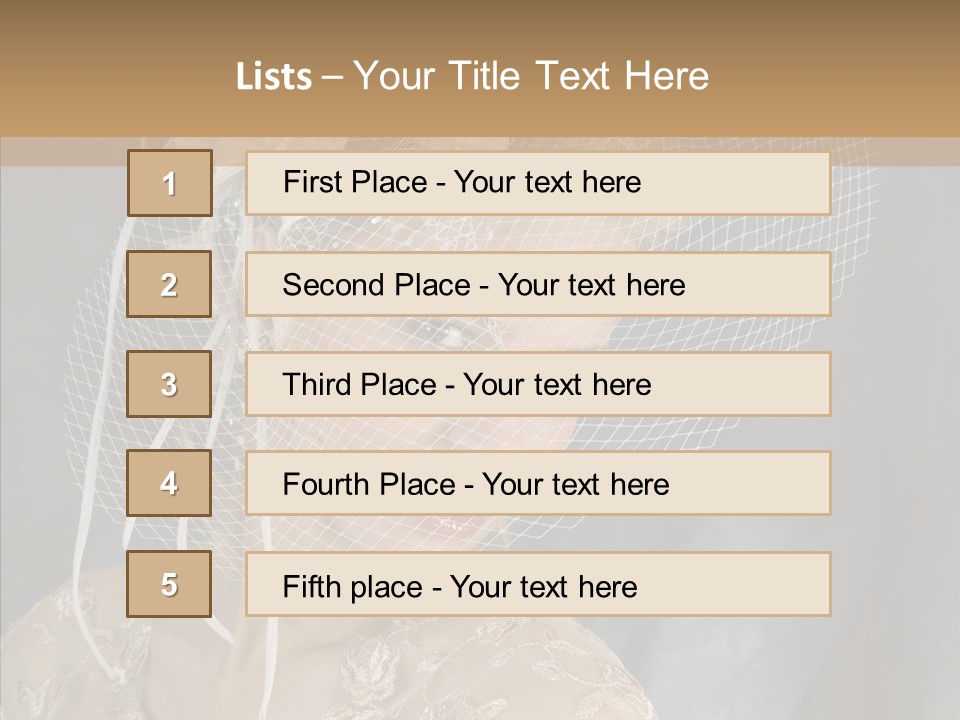Screen dimensions: 960x720
Task: Click the bold word Lists in title
Action: (x=273, y=77)
